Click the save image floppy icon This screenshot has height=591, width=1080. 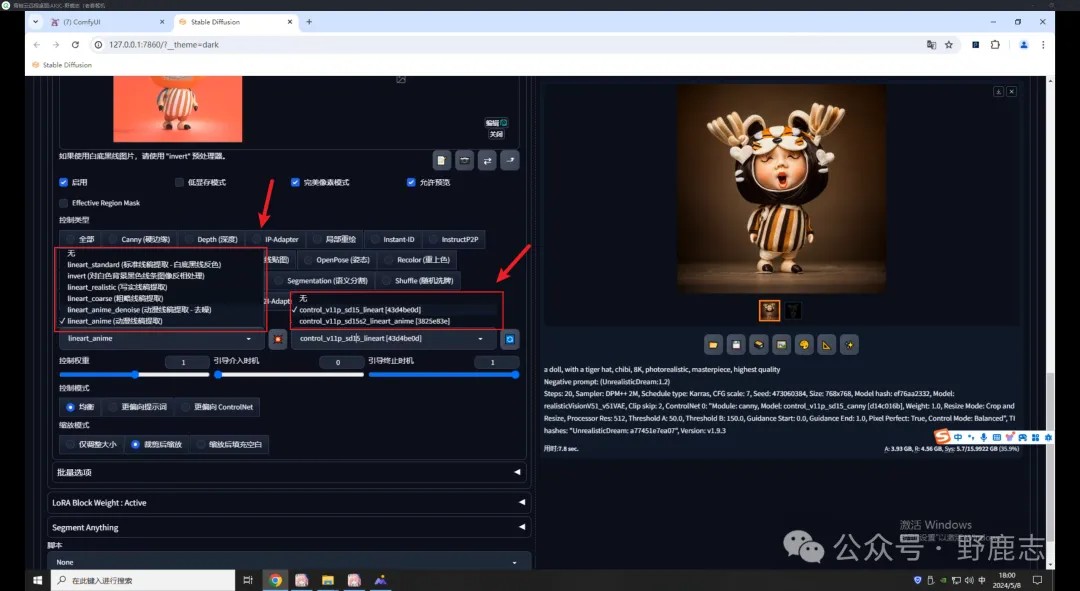(736, 344)
